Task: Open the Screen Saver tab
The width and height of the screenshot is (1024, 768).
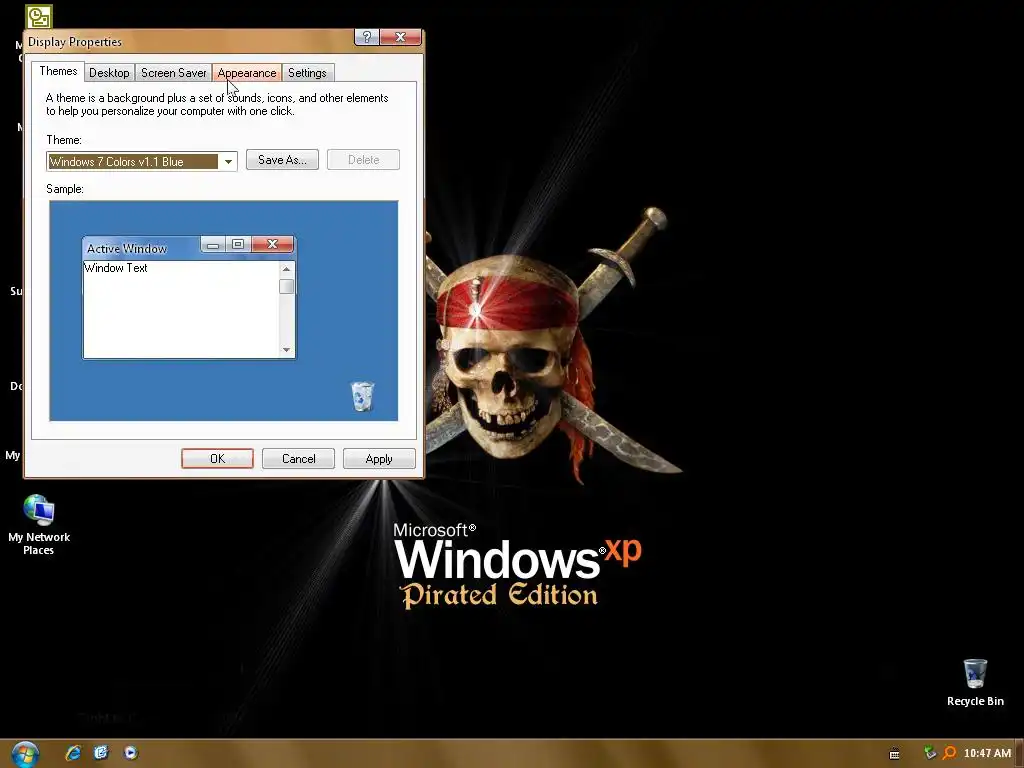Action: (x=174, y=72)
